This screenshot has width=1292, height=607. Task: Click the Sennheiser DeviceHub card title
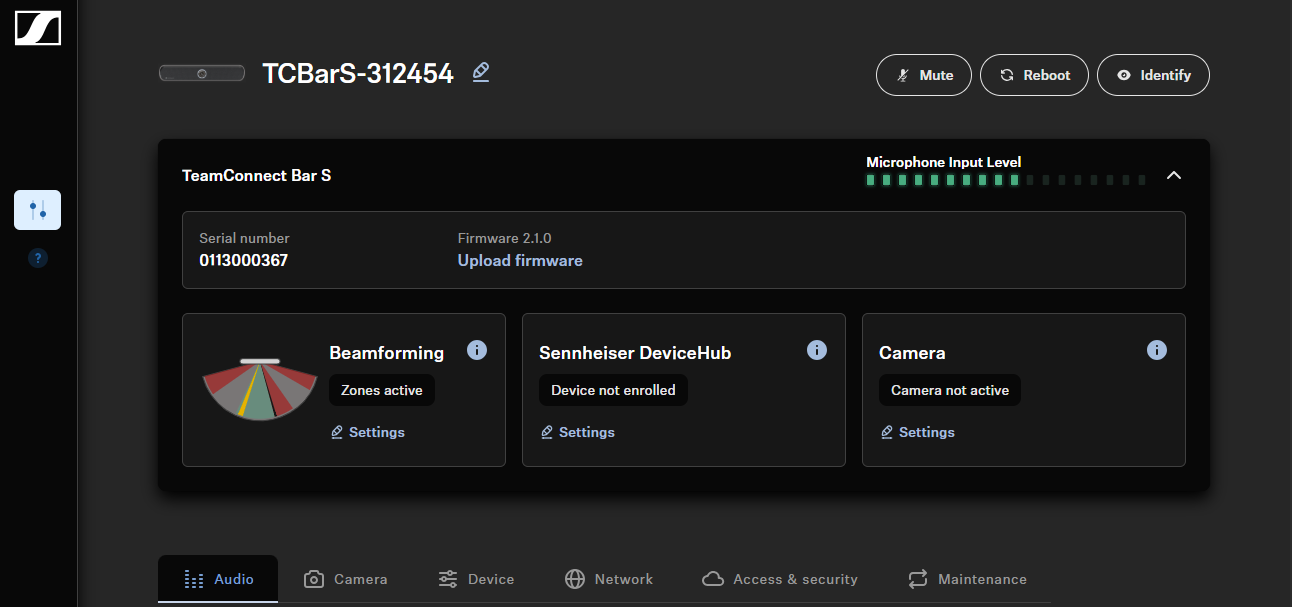[x=635, y=353]
